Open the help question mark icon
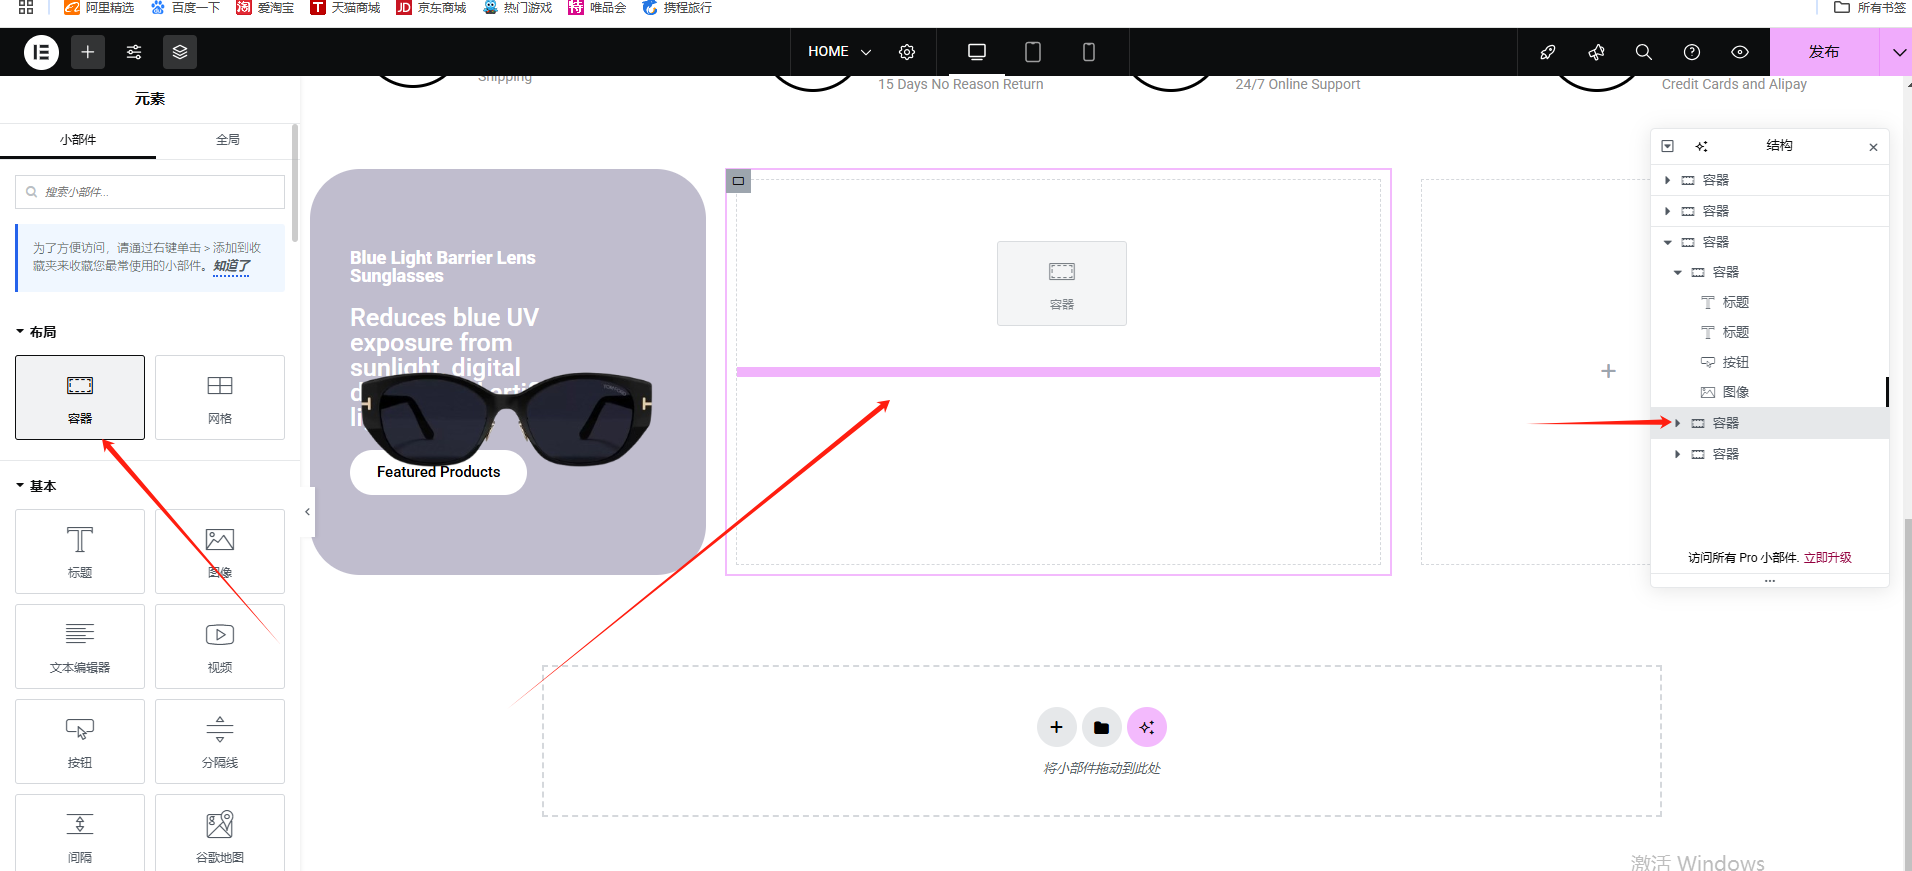 1691,52
